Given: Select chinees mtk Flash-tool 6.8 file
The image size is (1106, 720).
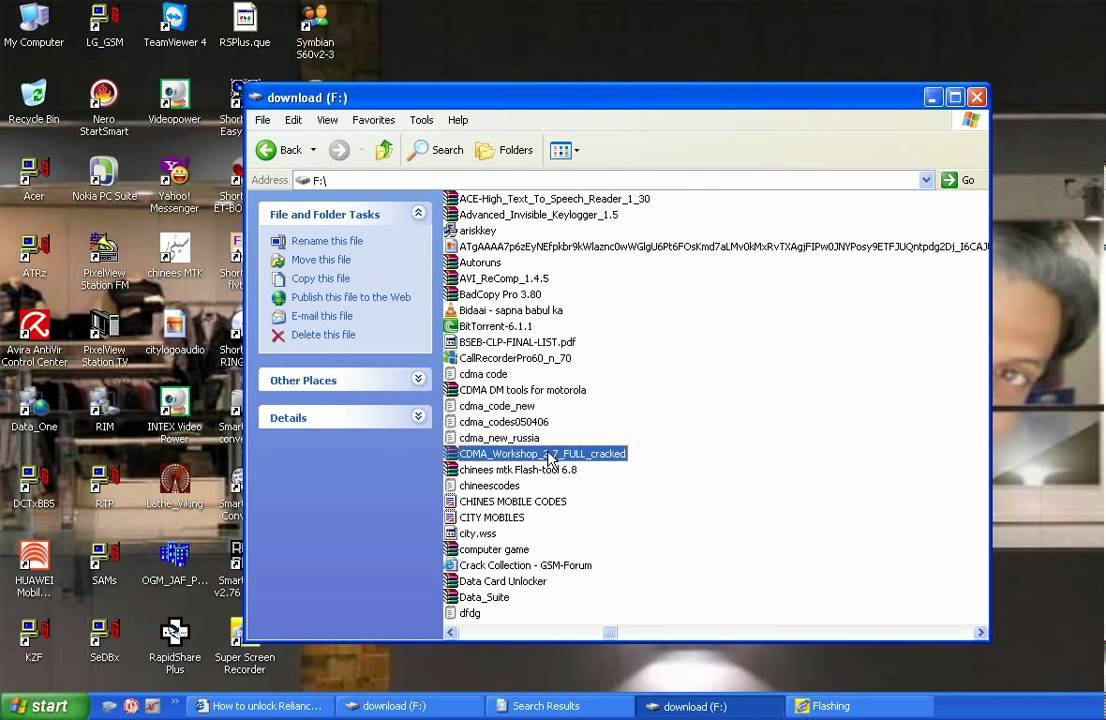Looking at the screenshot, I should click(511, 470).
